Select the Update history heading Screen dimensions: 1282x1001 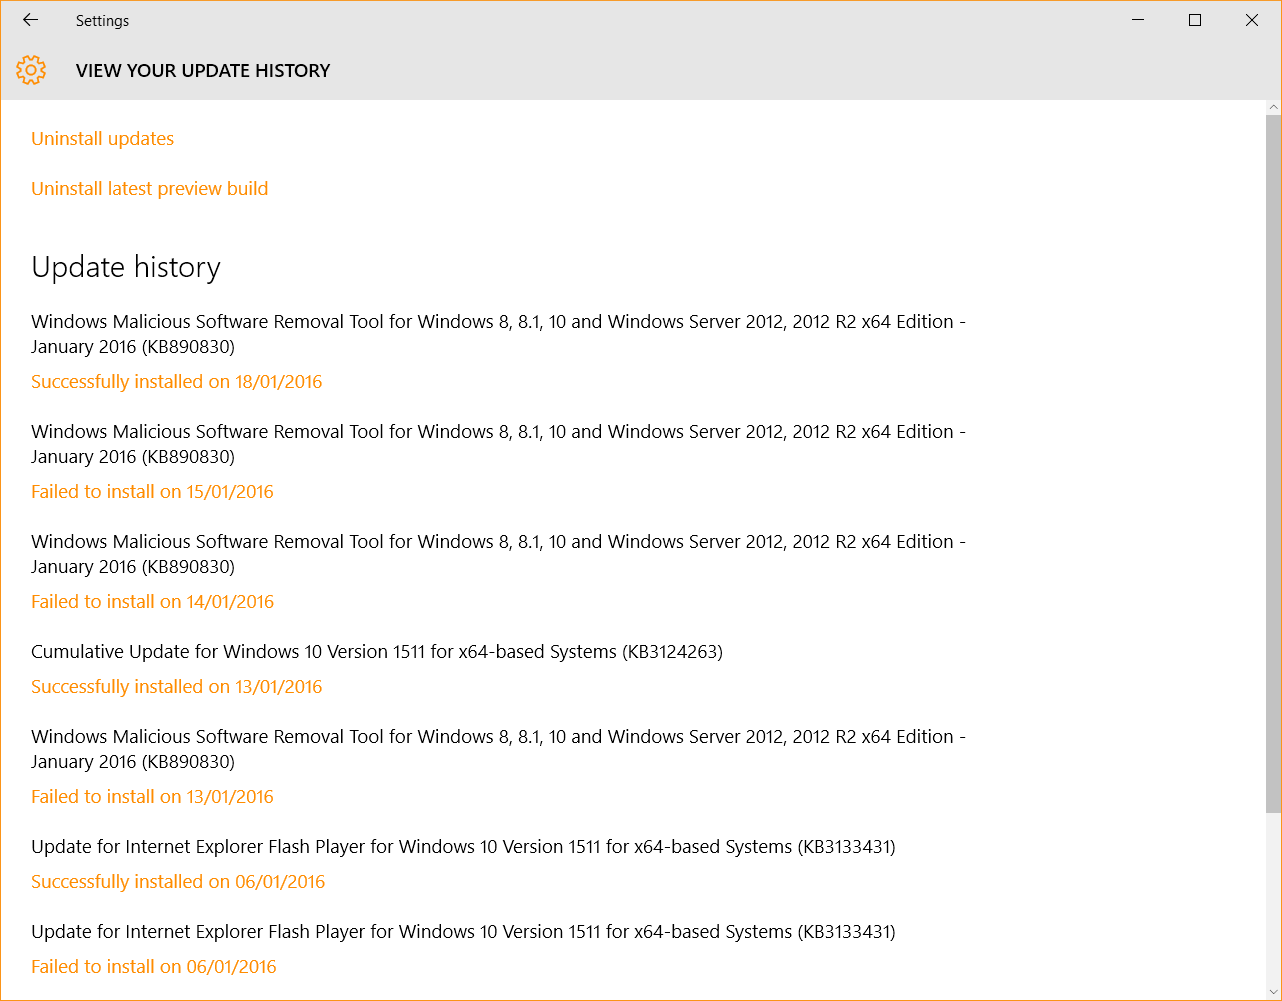(126, 267)
